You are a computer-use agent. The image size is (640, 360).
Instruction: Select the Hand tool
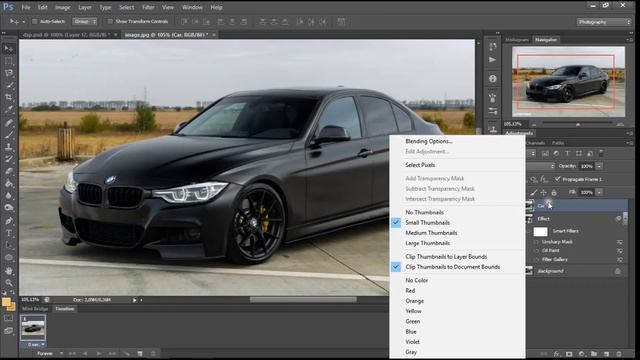[x=9, y=271]
